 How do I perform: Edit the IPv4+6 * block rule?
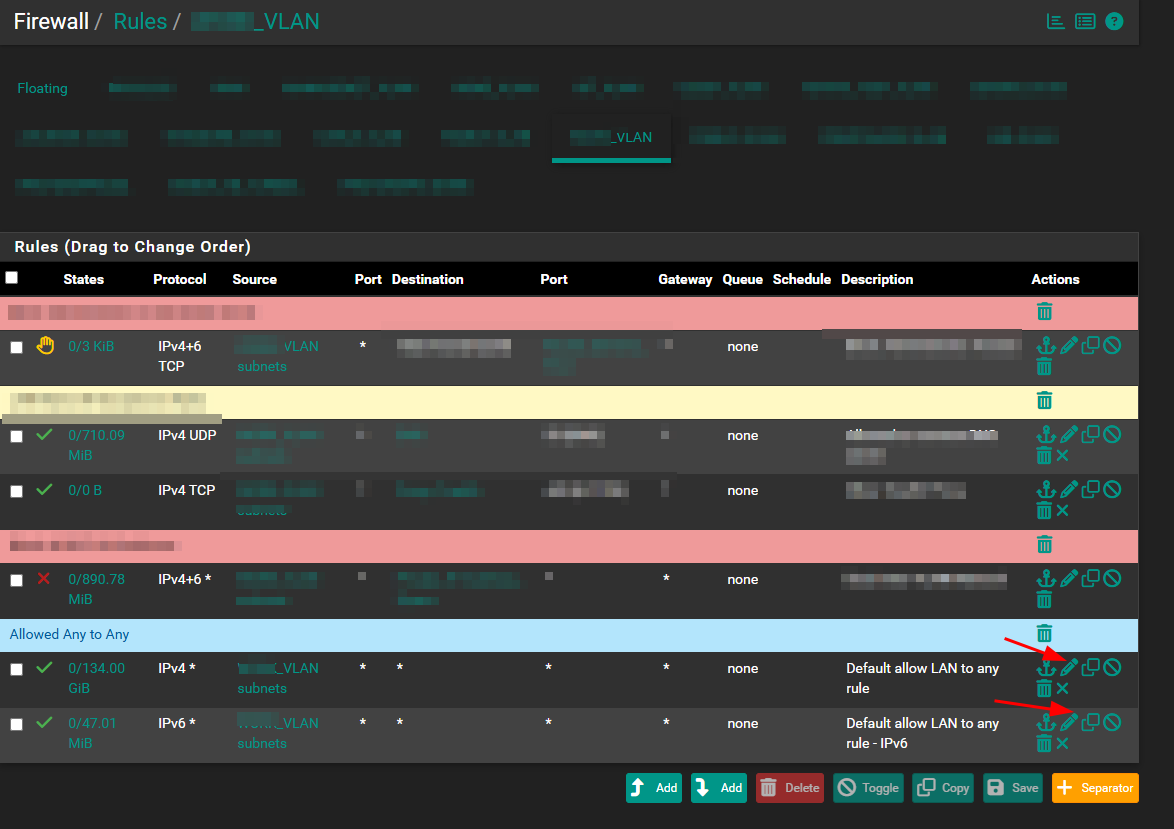click(x=1069, y=578)
